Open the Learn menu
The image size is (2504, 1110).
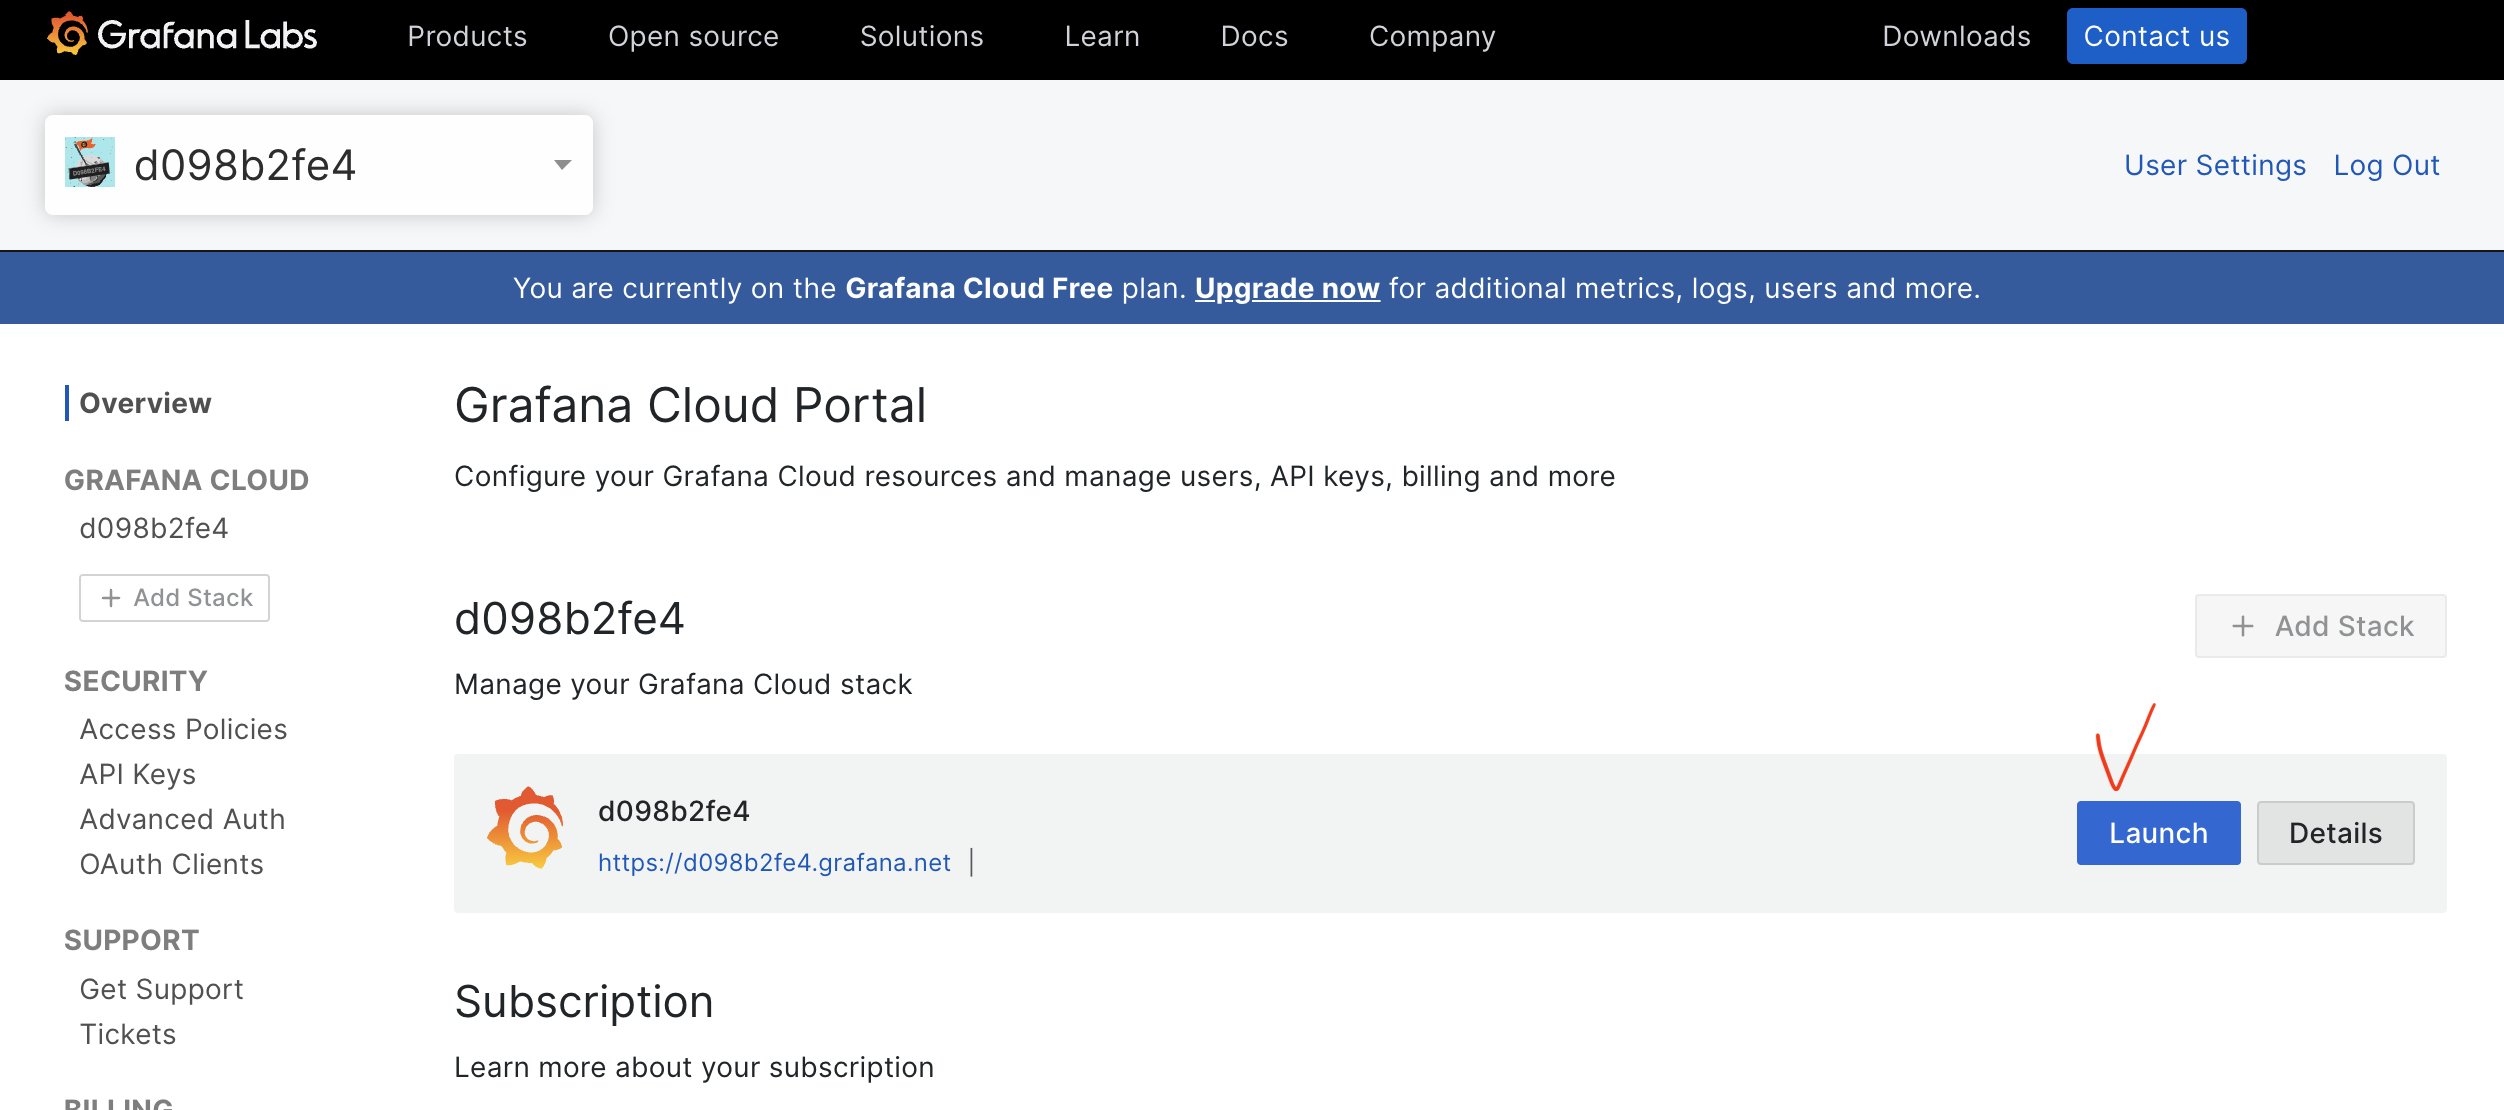(1102, 36)
